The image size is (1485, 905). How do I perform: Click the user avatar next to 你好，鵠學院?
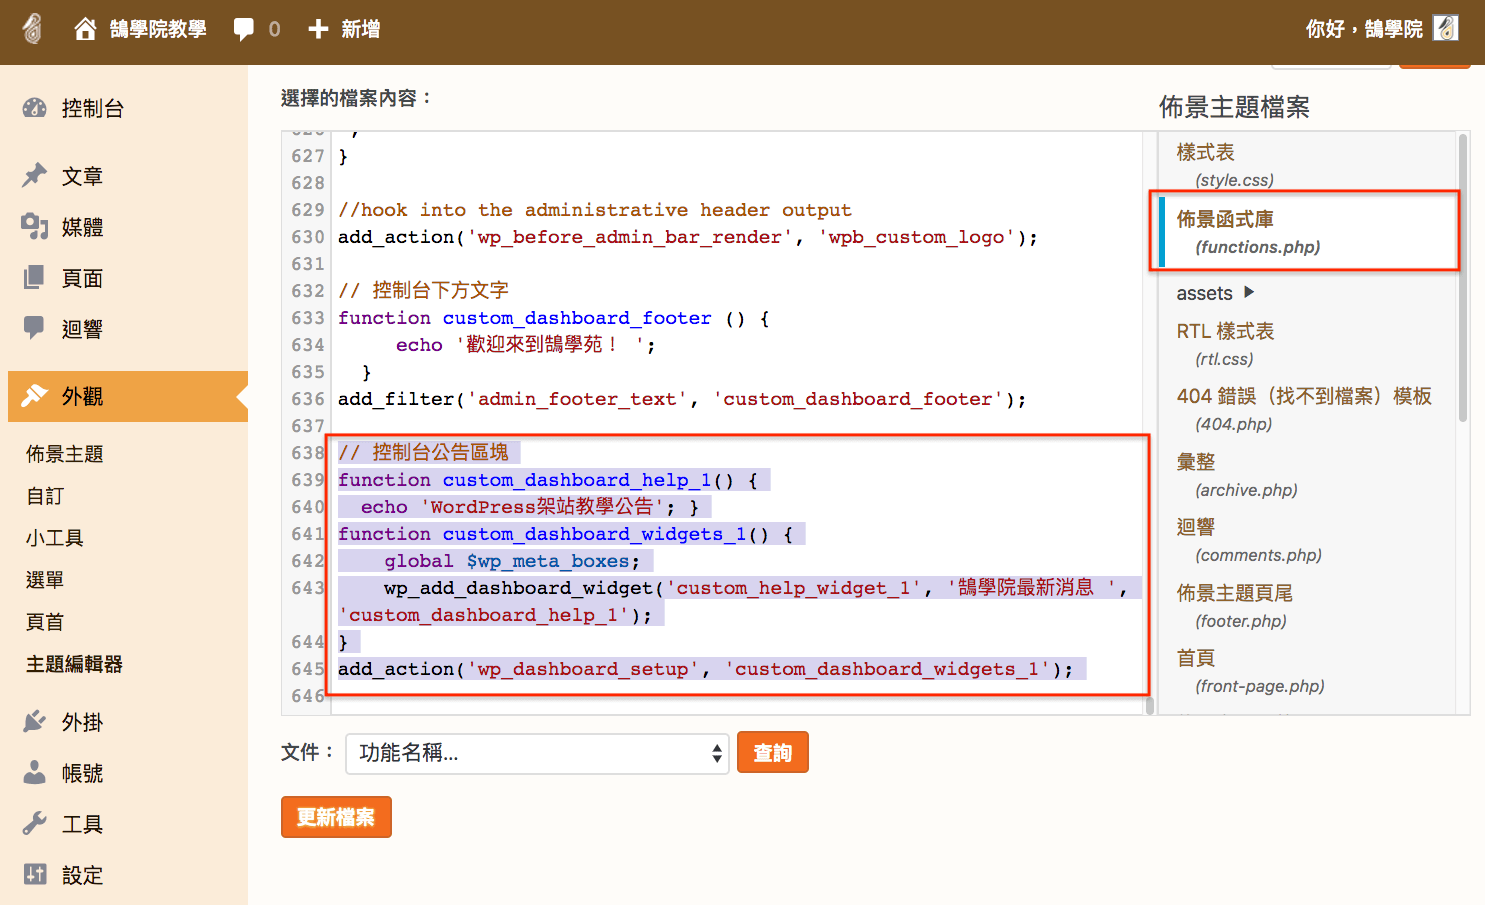pyautogui.click(x=1446, y=28)
